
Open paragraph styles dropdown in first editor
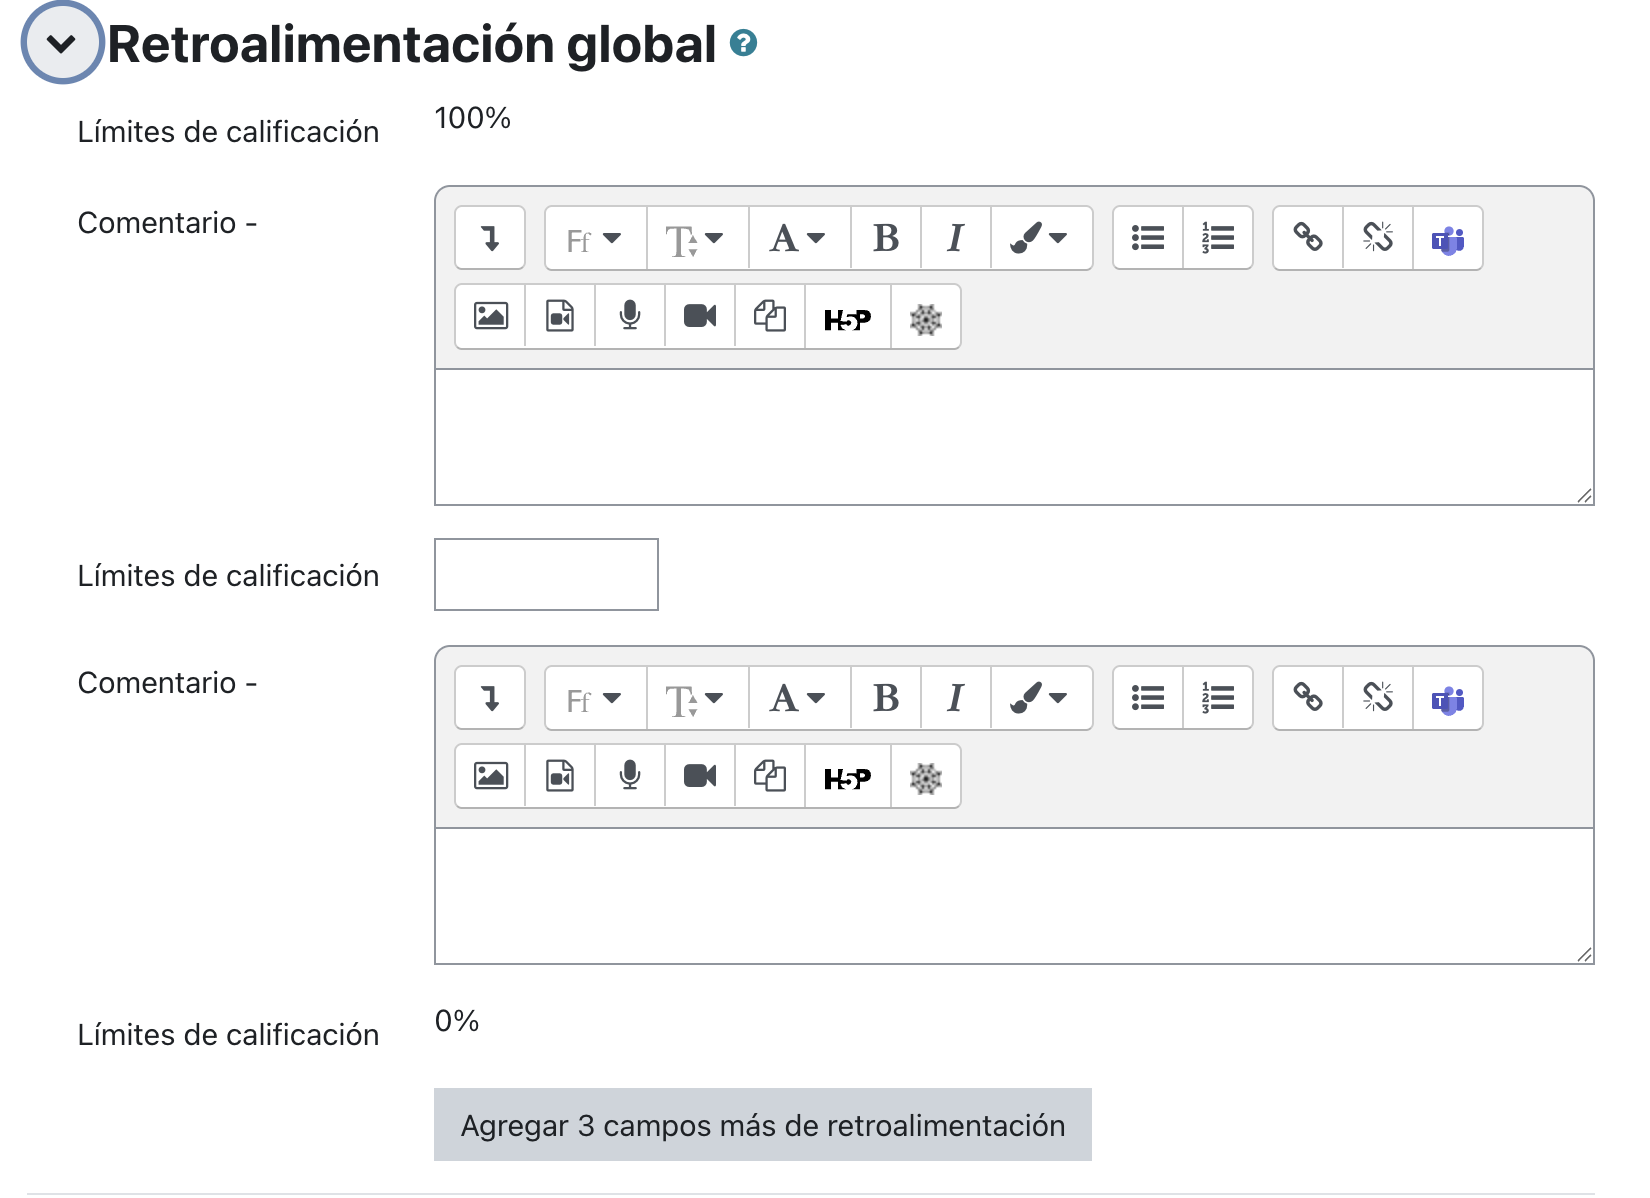800,238
